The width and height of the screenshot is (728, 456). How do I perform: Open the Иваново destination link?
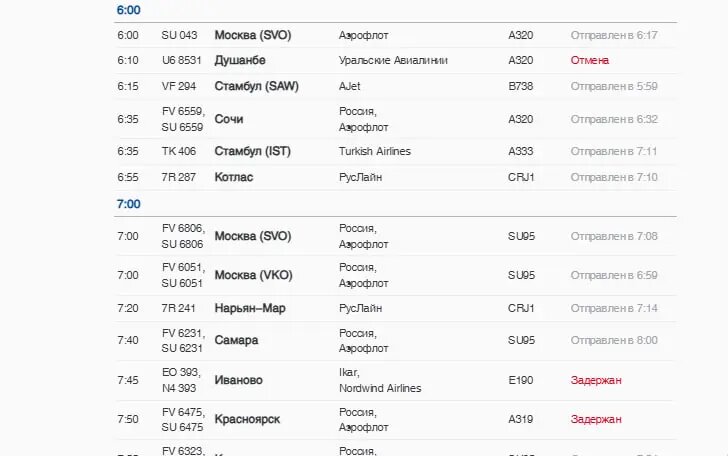[239, 380]
